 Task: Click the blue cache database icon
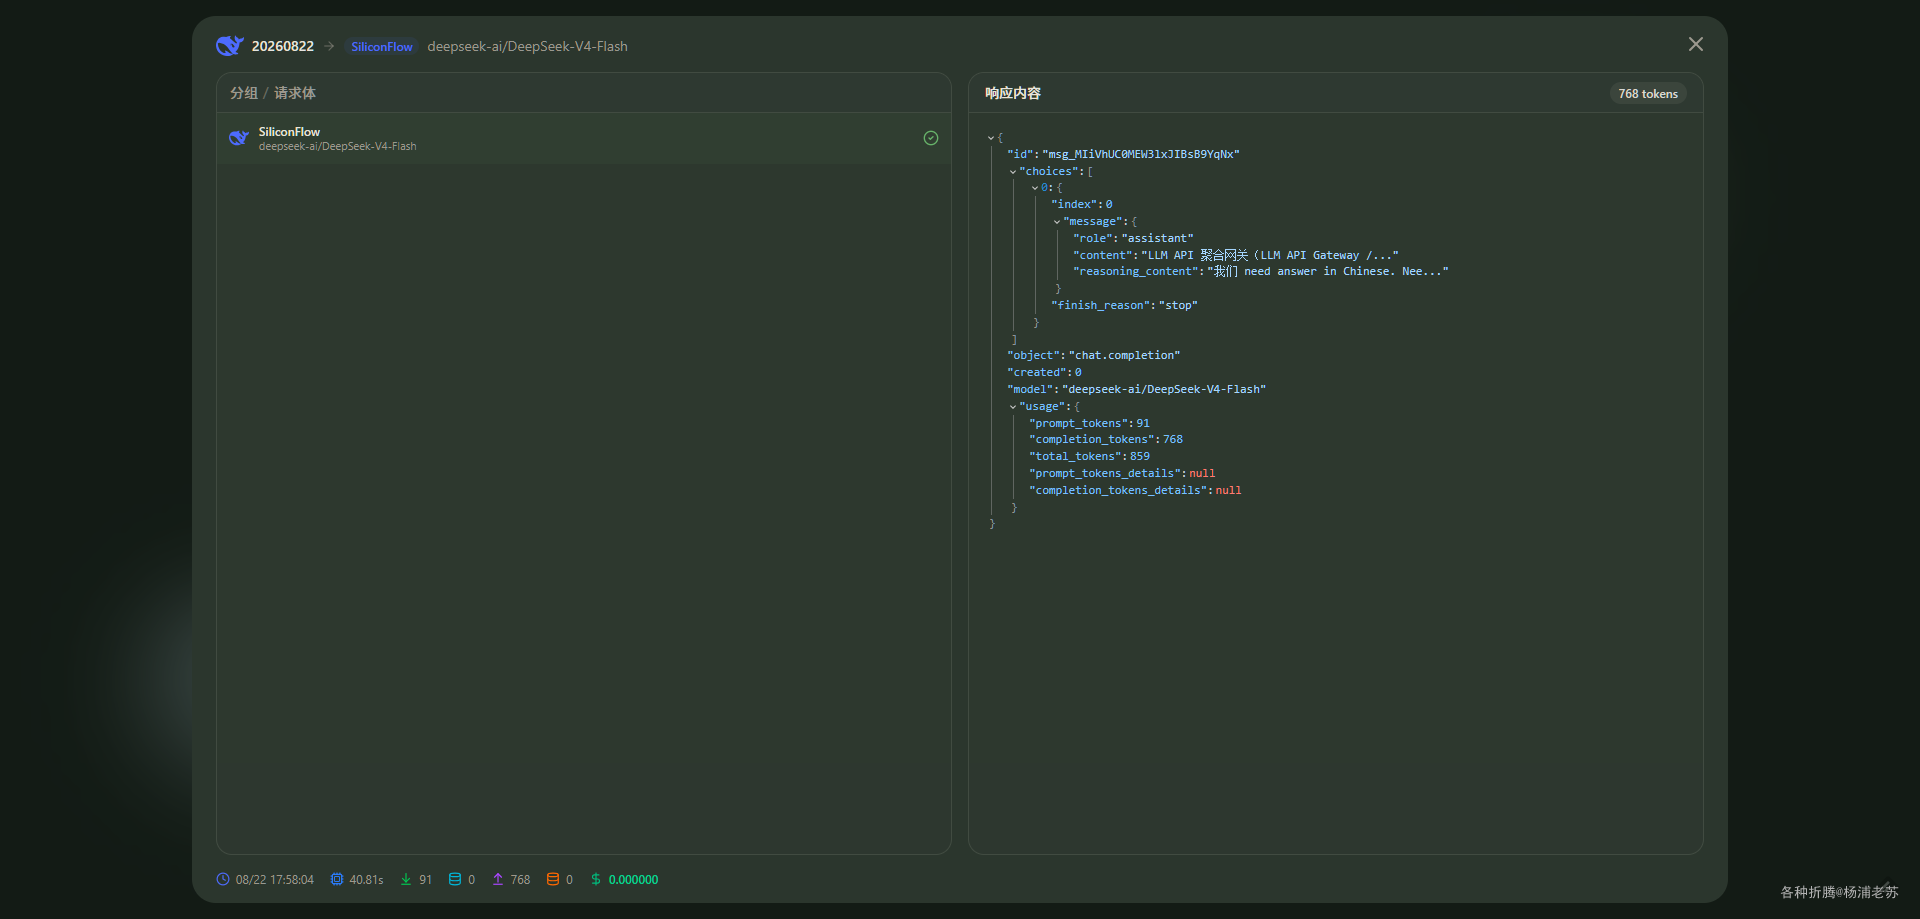(x=455, y=879)
